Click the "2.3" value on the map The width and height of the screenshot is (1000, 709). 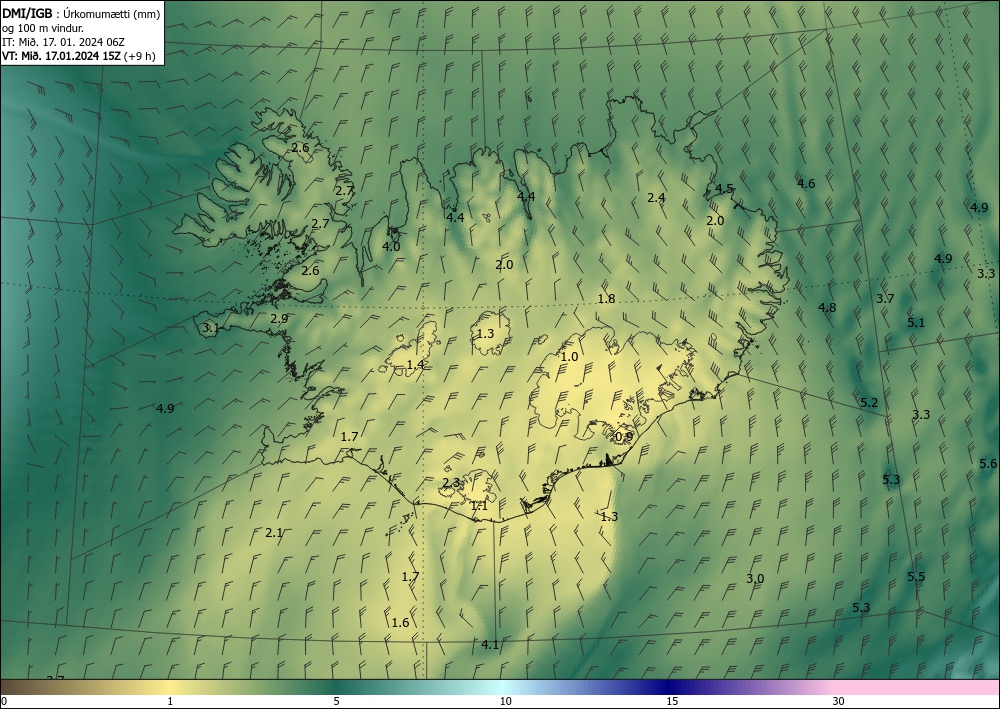(x=451, y=483)
